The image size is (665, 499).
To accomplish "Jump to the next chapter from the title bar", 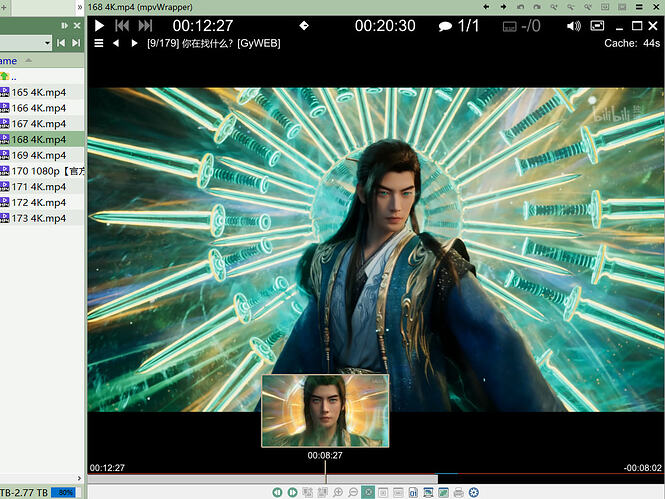I will [x=134, y=43].
